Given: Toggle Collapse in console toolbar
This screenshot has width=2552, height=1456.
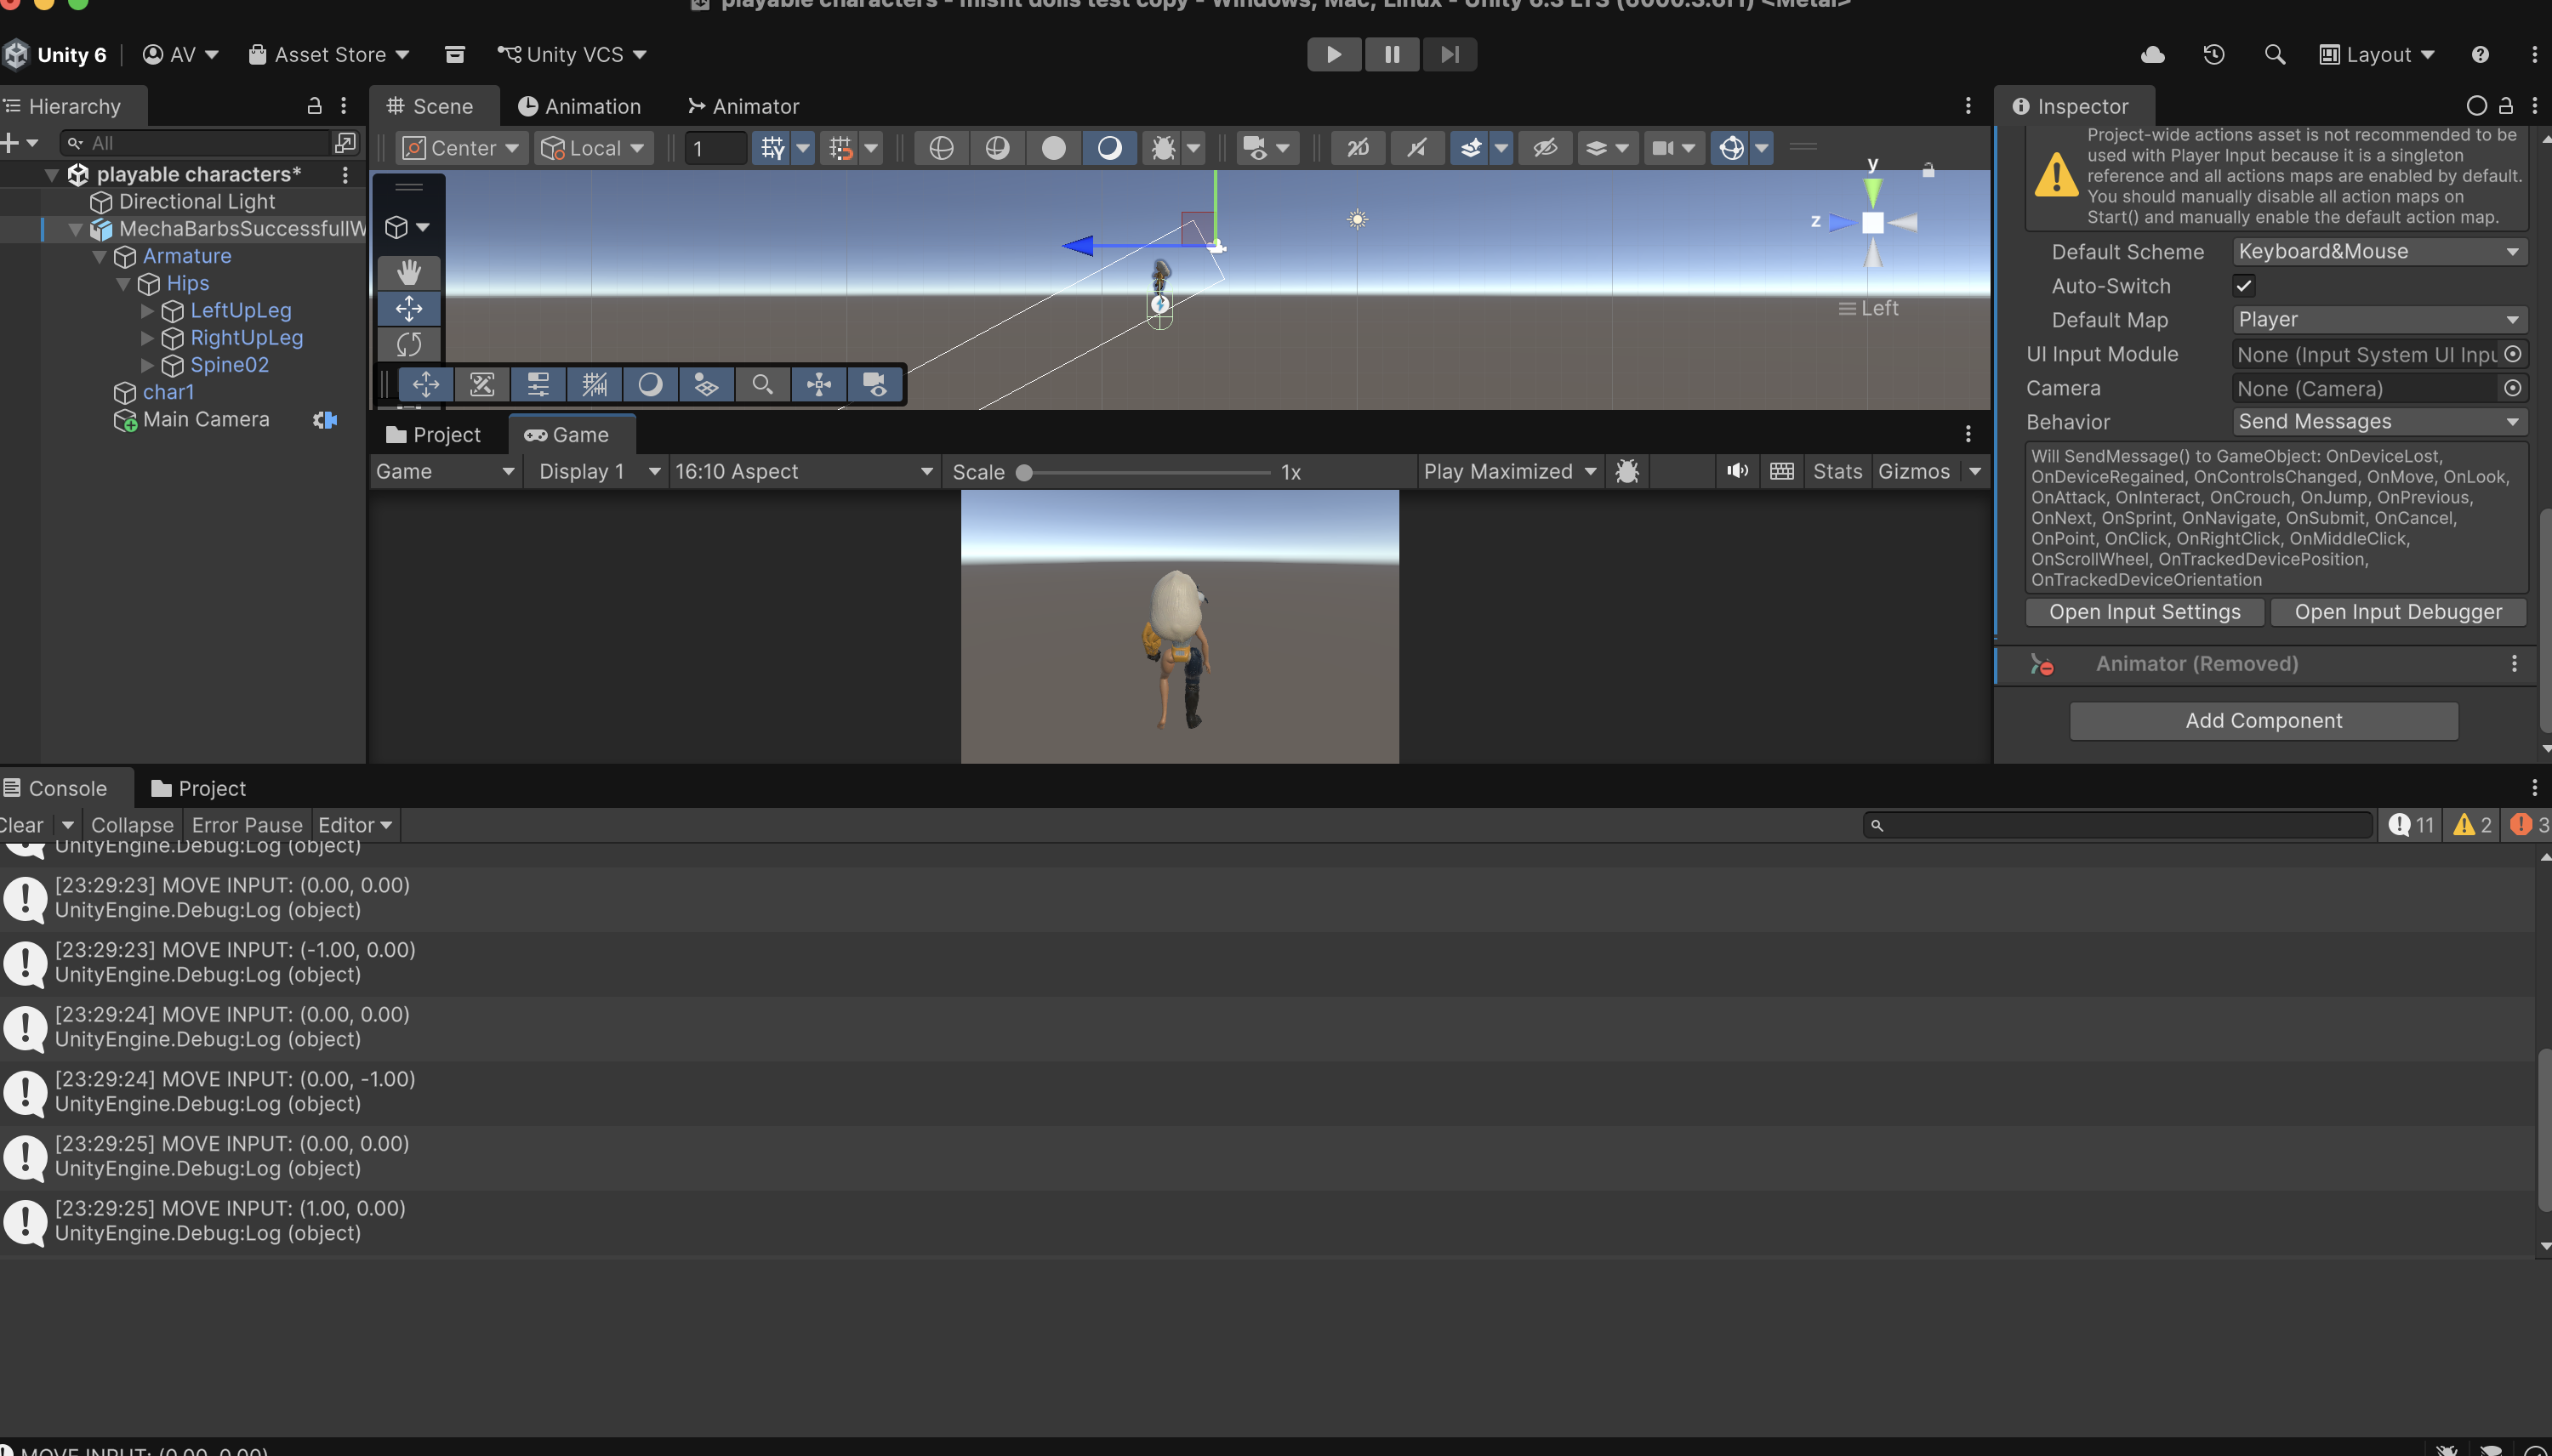Looking at the screenshot, I should pos(132,825).
